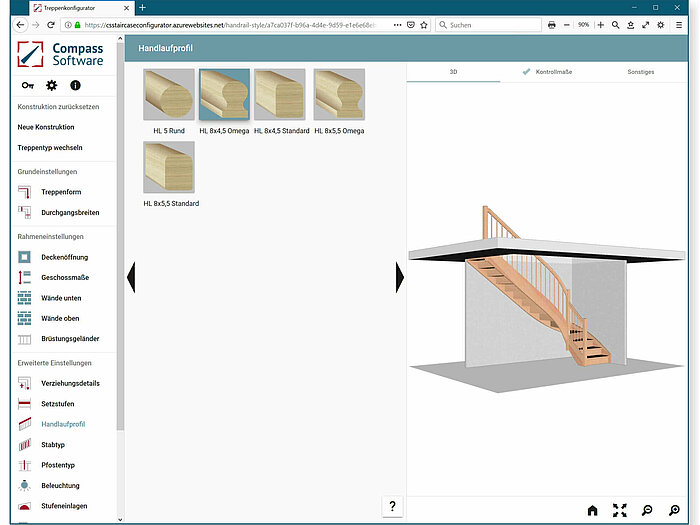Click the right-pointing black arrow divider
This screenshot has width=700, height=525.
point(400,276)
